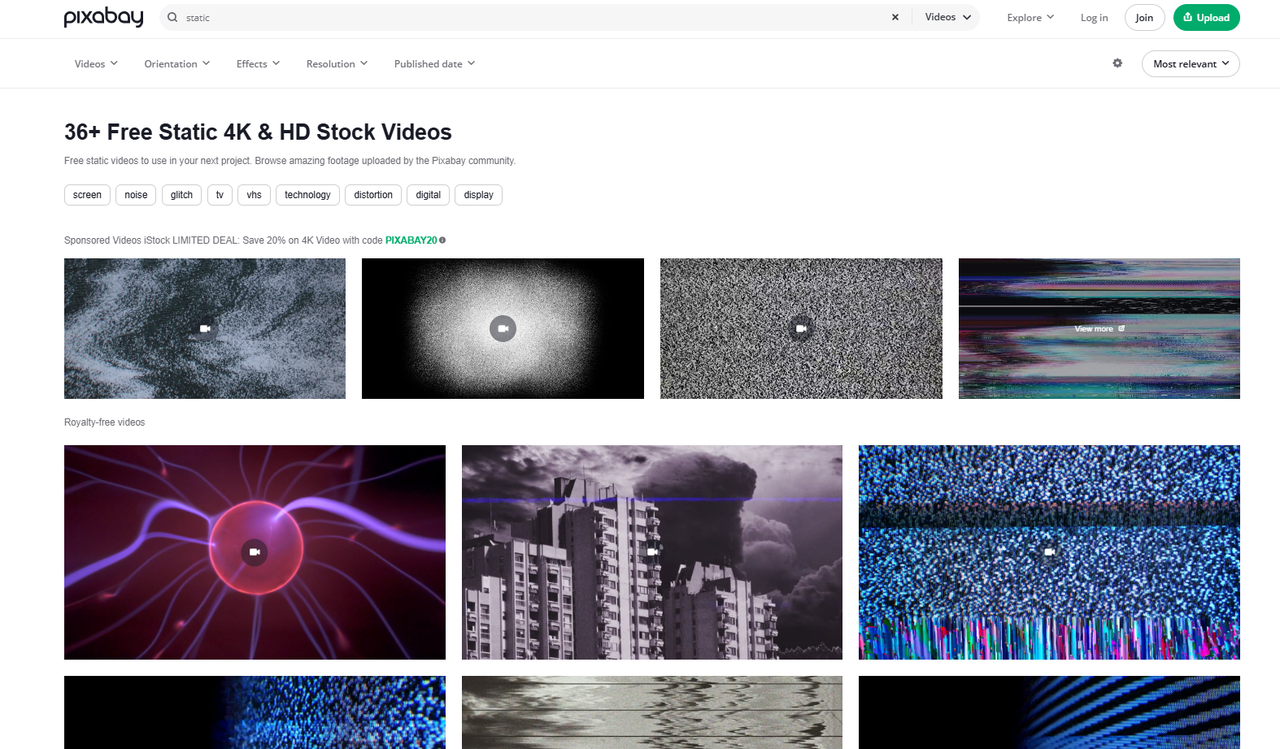Click the camera icon on the blue glitch video
The width and height of the screenshot is (1280, 749).
pos(1048,551)
